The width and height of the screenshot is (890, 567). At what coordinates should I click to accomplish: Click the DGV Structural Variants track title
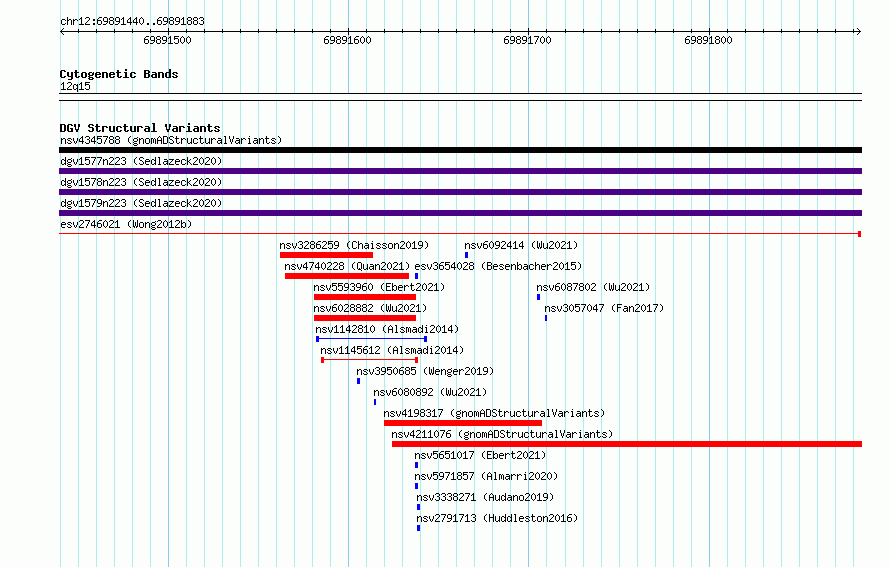(140, 128)
